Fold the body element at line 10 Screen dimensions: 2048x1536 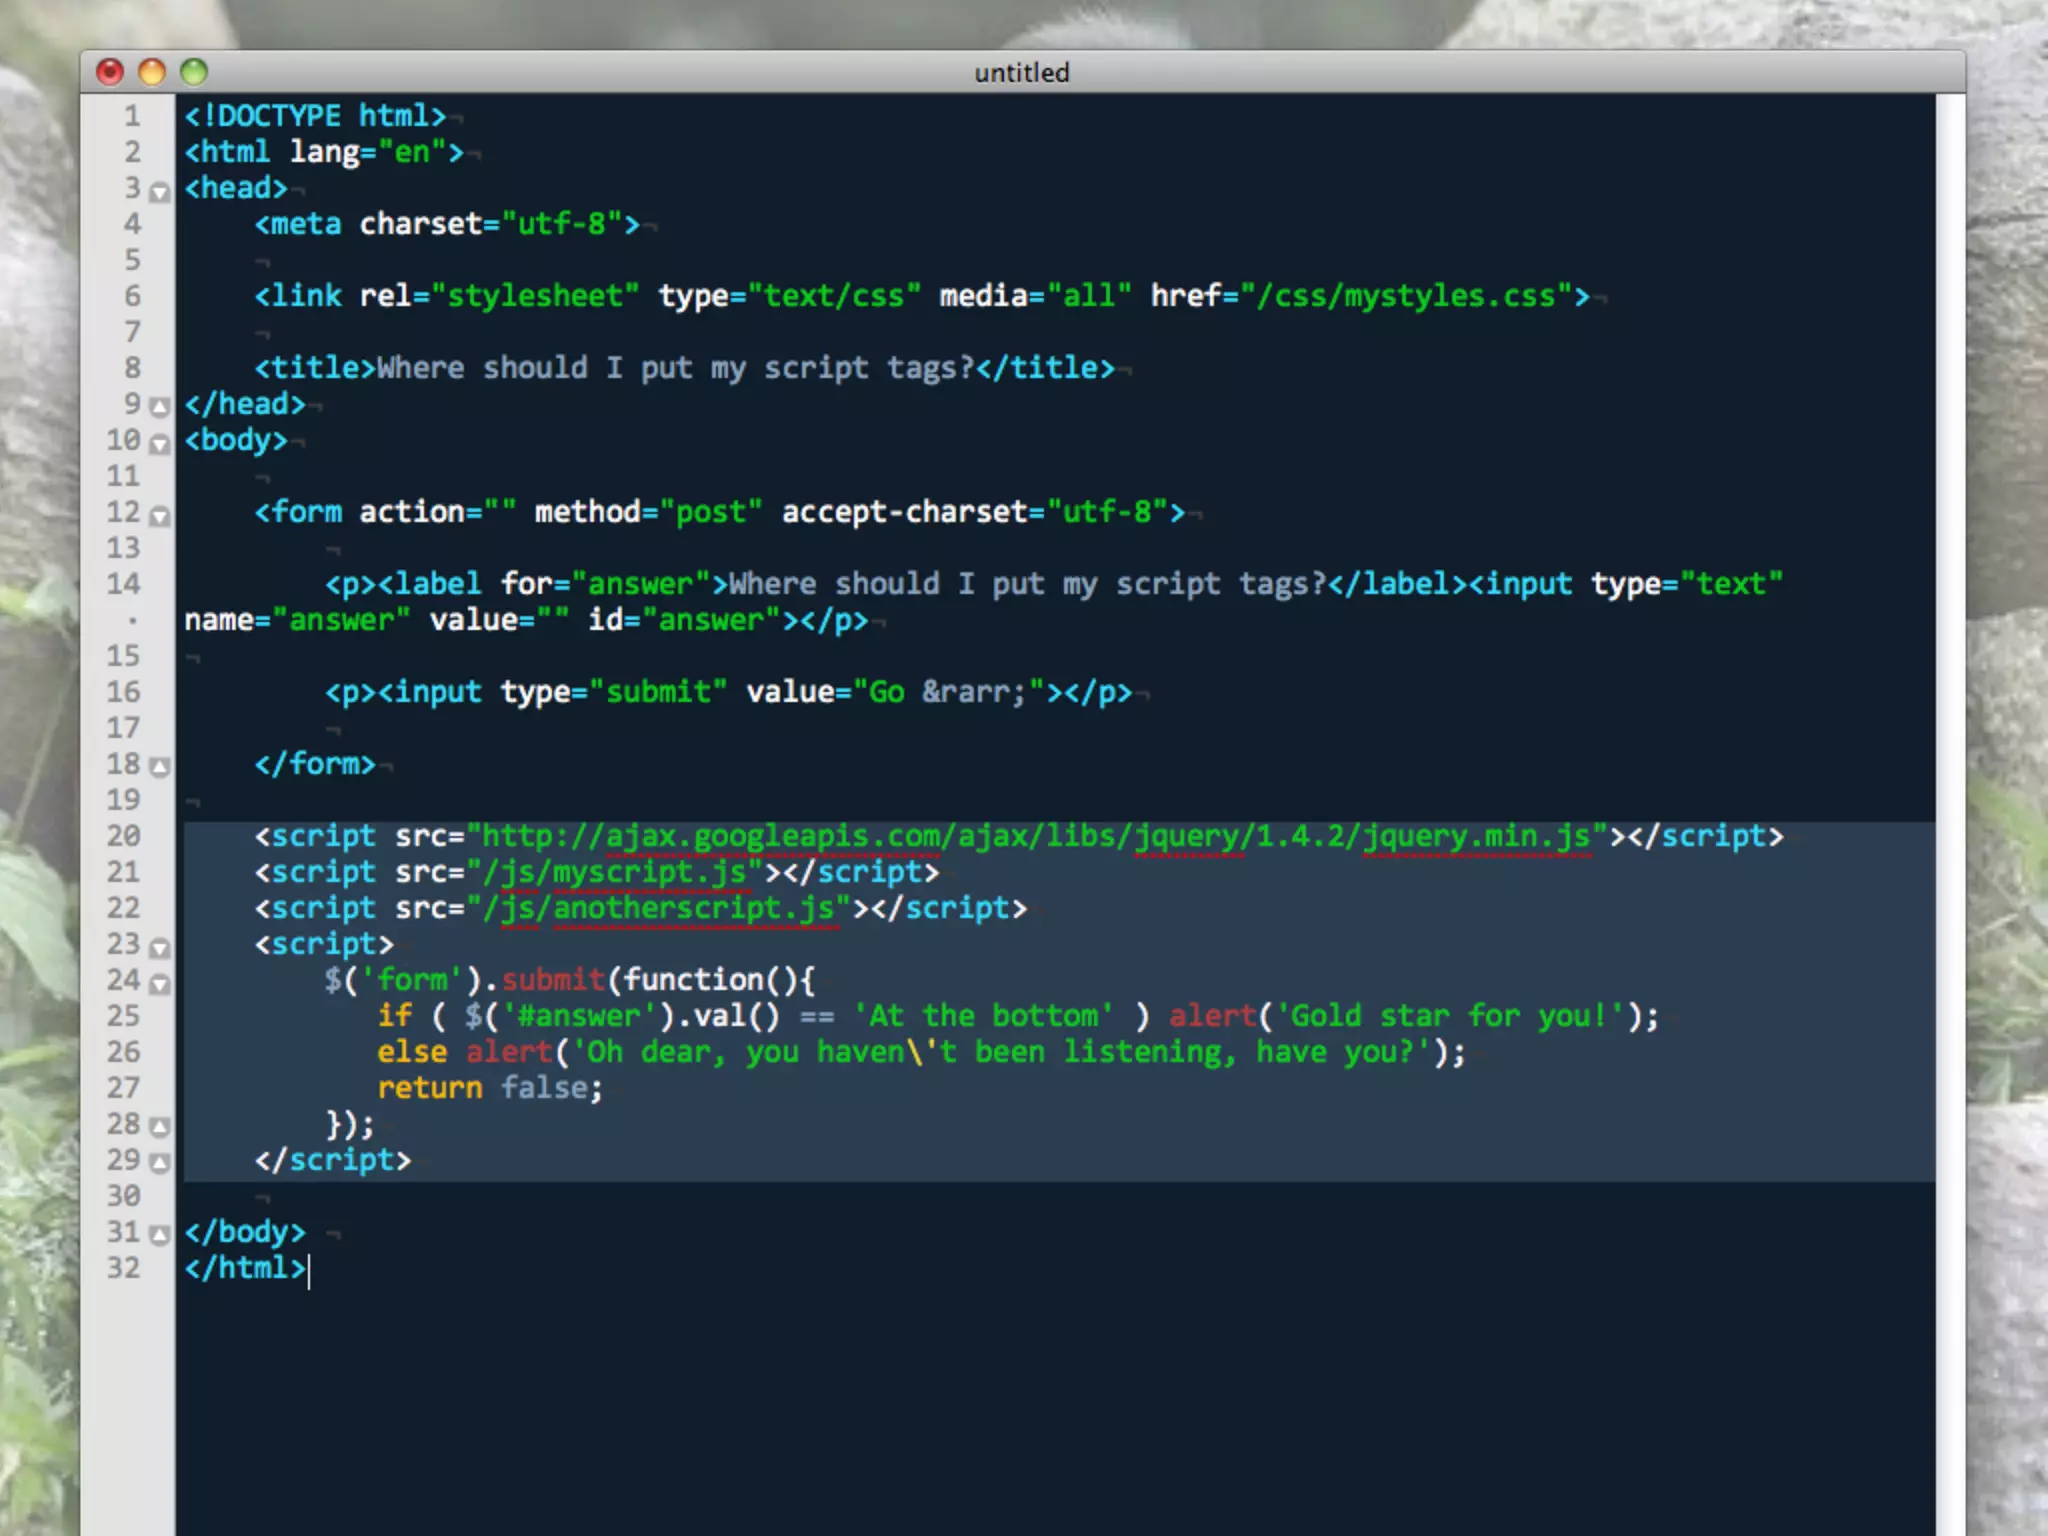point(160,444)
